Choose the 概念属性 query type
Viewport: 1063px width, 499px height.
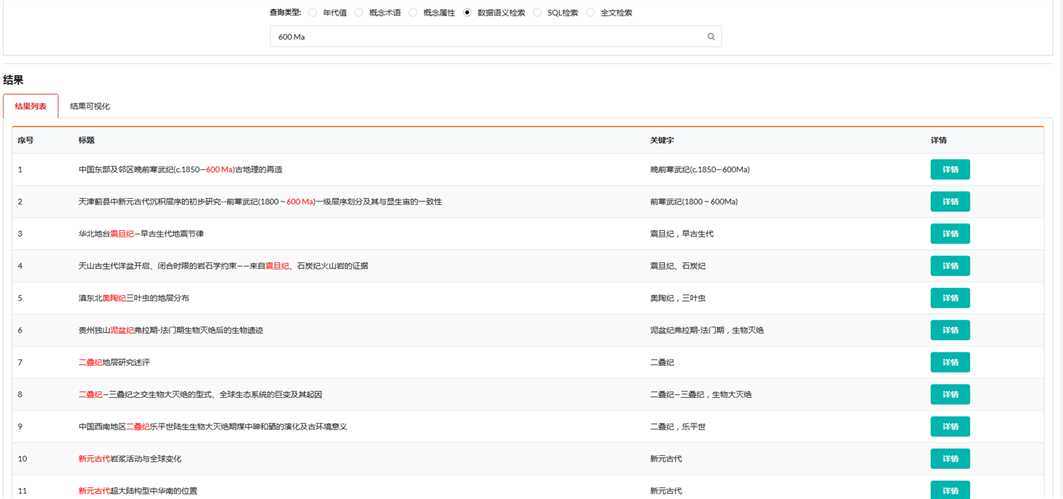click(x=413, y=12)
